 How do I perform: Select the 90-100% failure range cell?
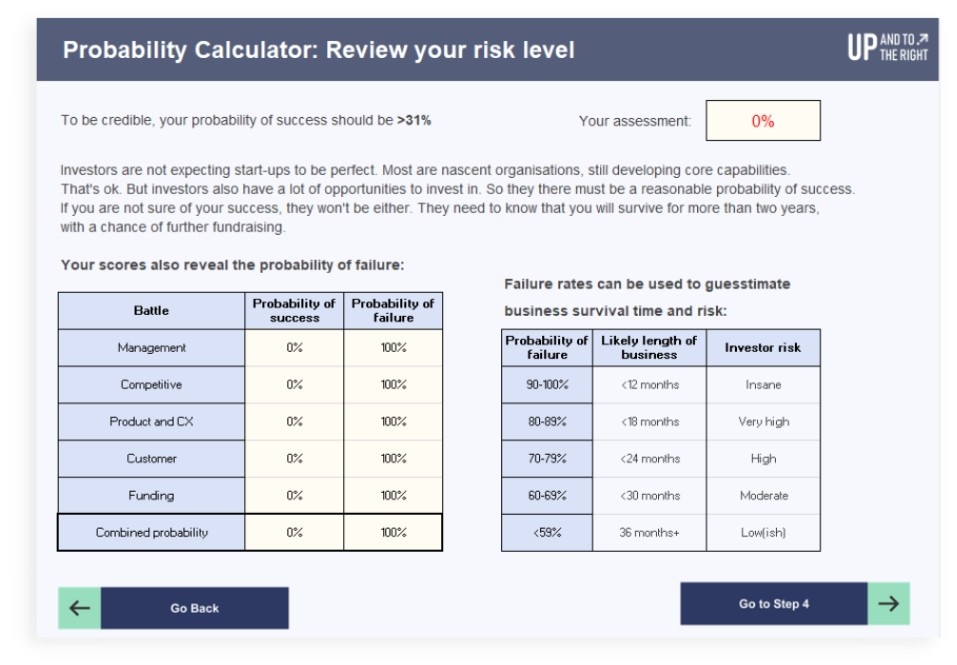click(x=547, y=385)
